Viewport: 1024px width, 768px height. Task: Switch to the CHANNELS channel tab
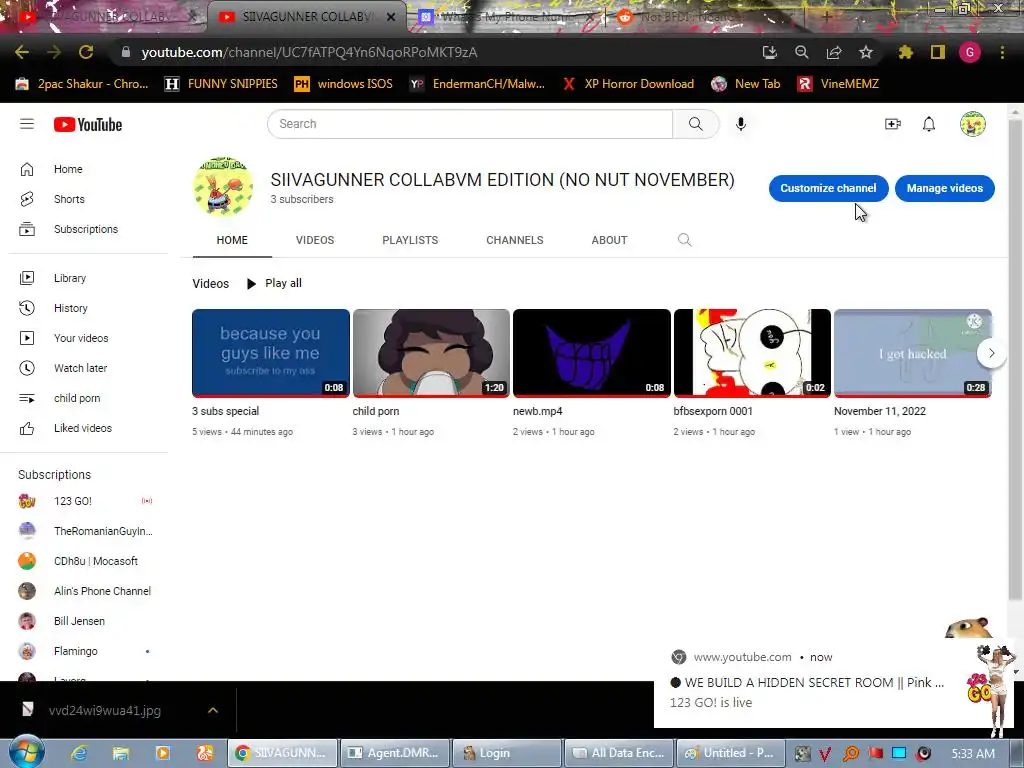click(x=515, y=240)
